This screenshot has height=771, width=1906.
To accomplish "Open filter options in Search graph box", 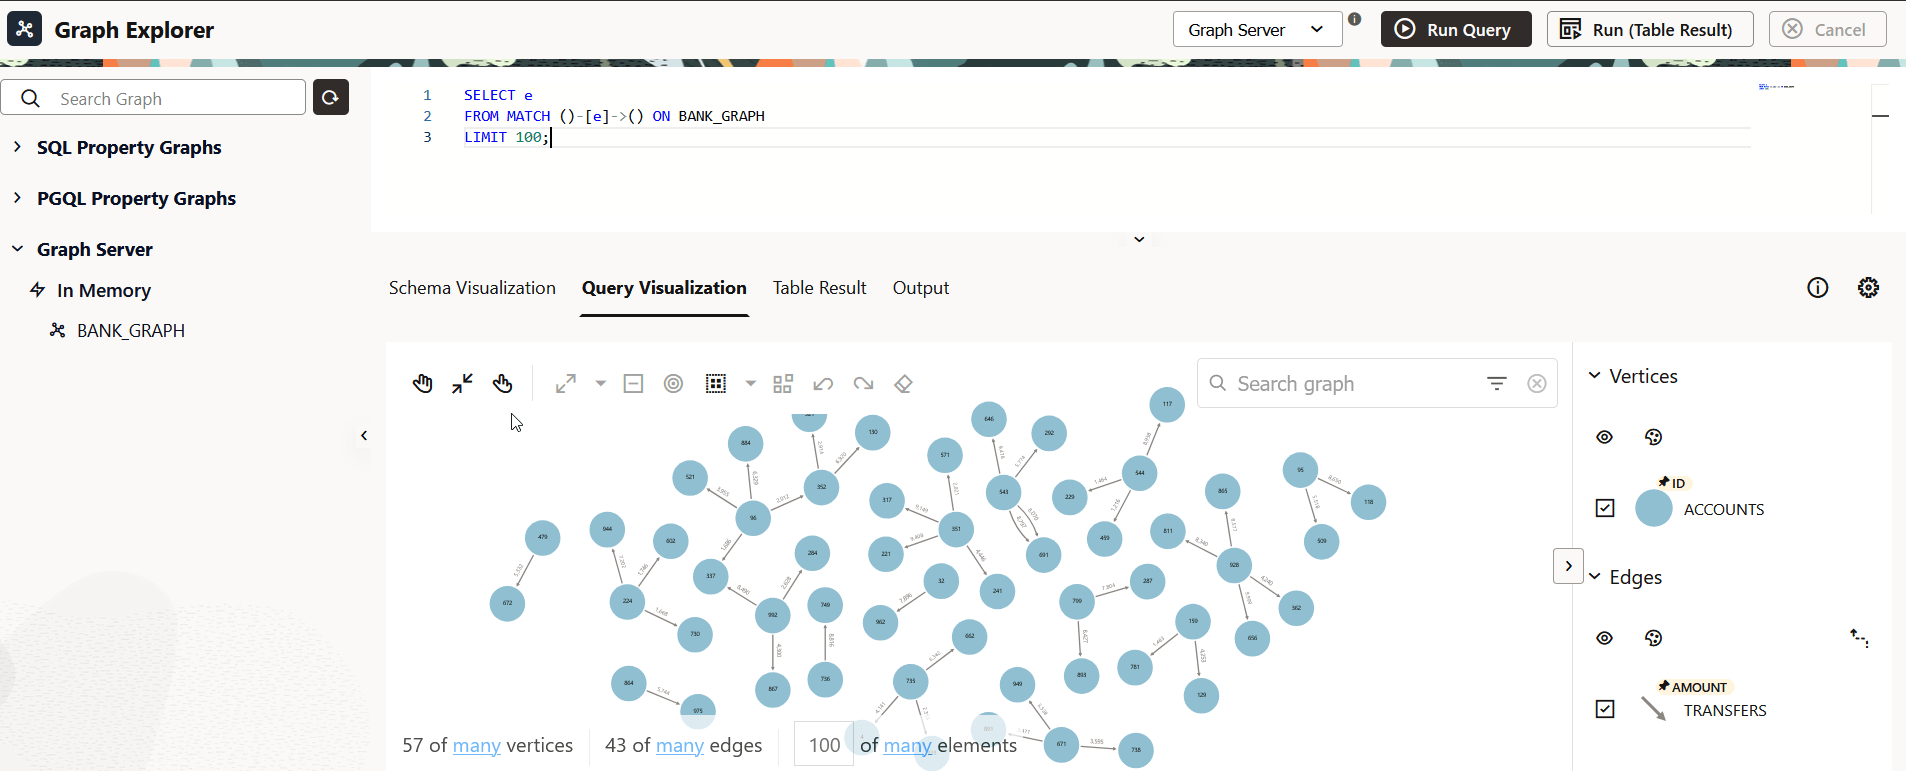I will pyautogui.click(x=1497, y=383).
